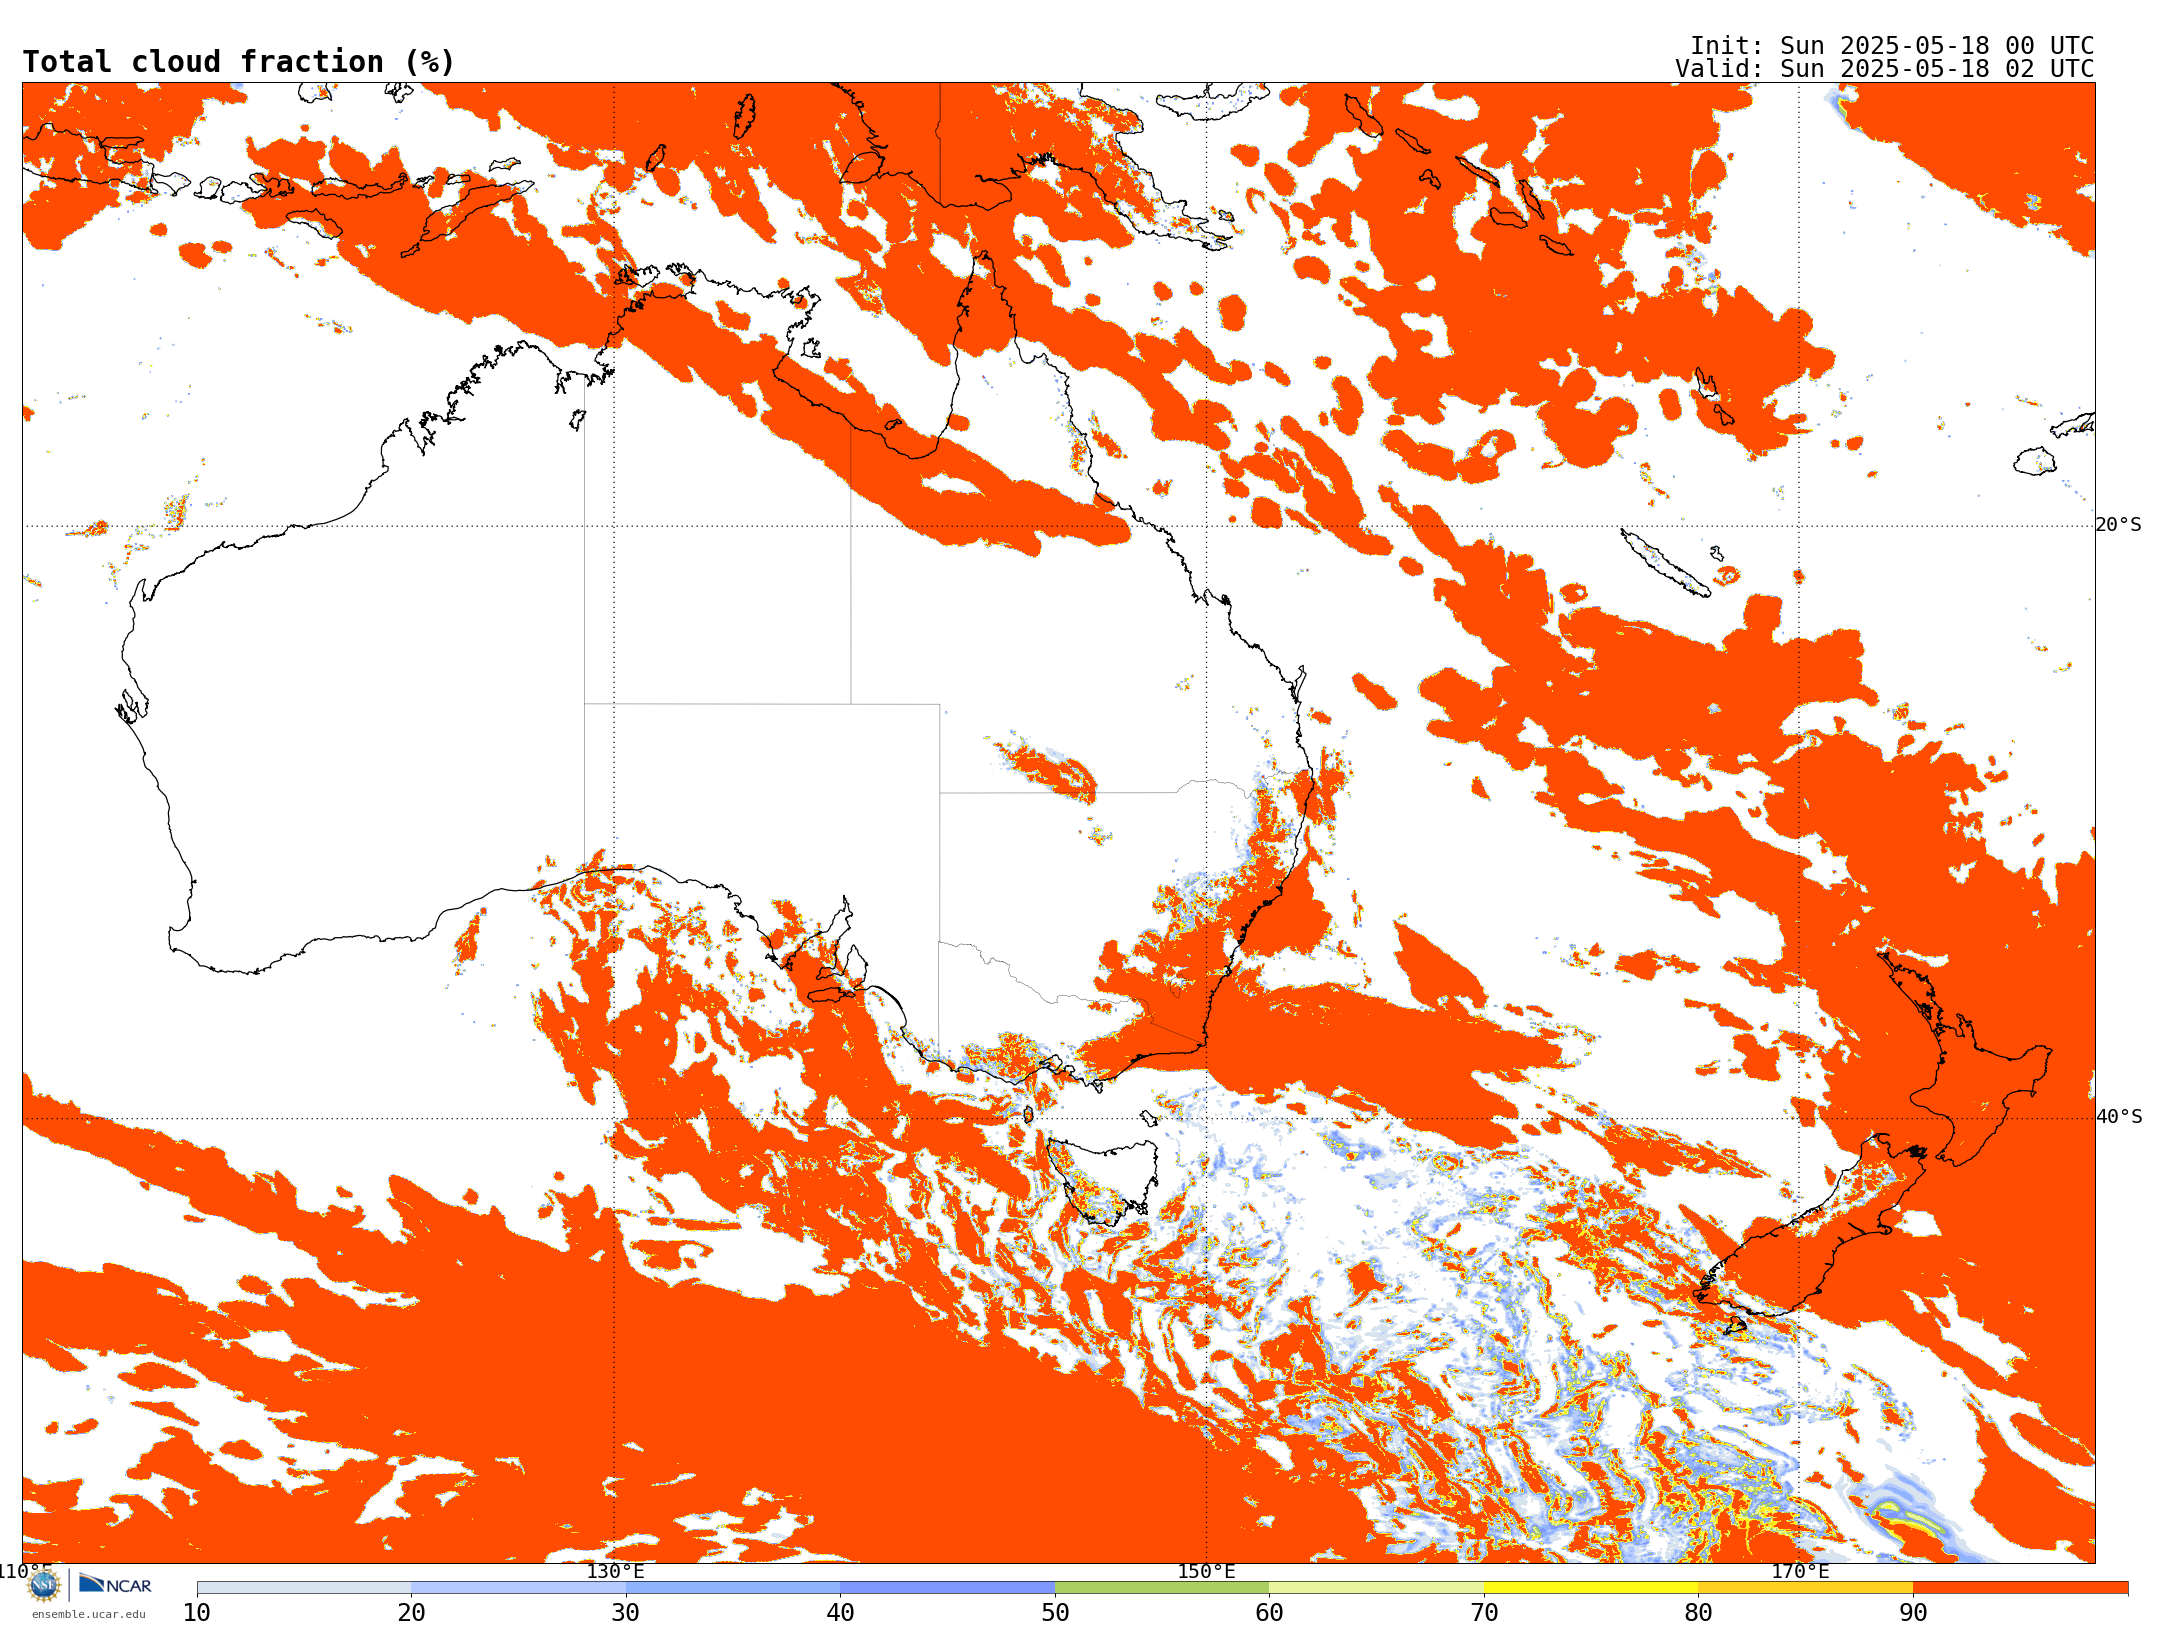This screenshot has height=1626, width=2160.
Task: Click the colorbar label 80
Action: click(1698, 1612)
